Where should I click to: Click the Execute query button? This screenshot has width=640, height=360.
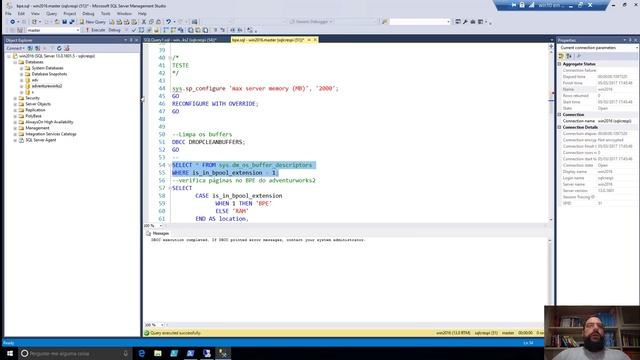(96, 30)
